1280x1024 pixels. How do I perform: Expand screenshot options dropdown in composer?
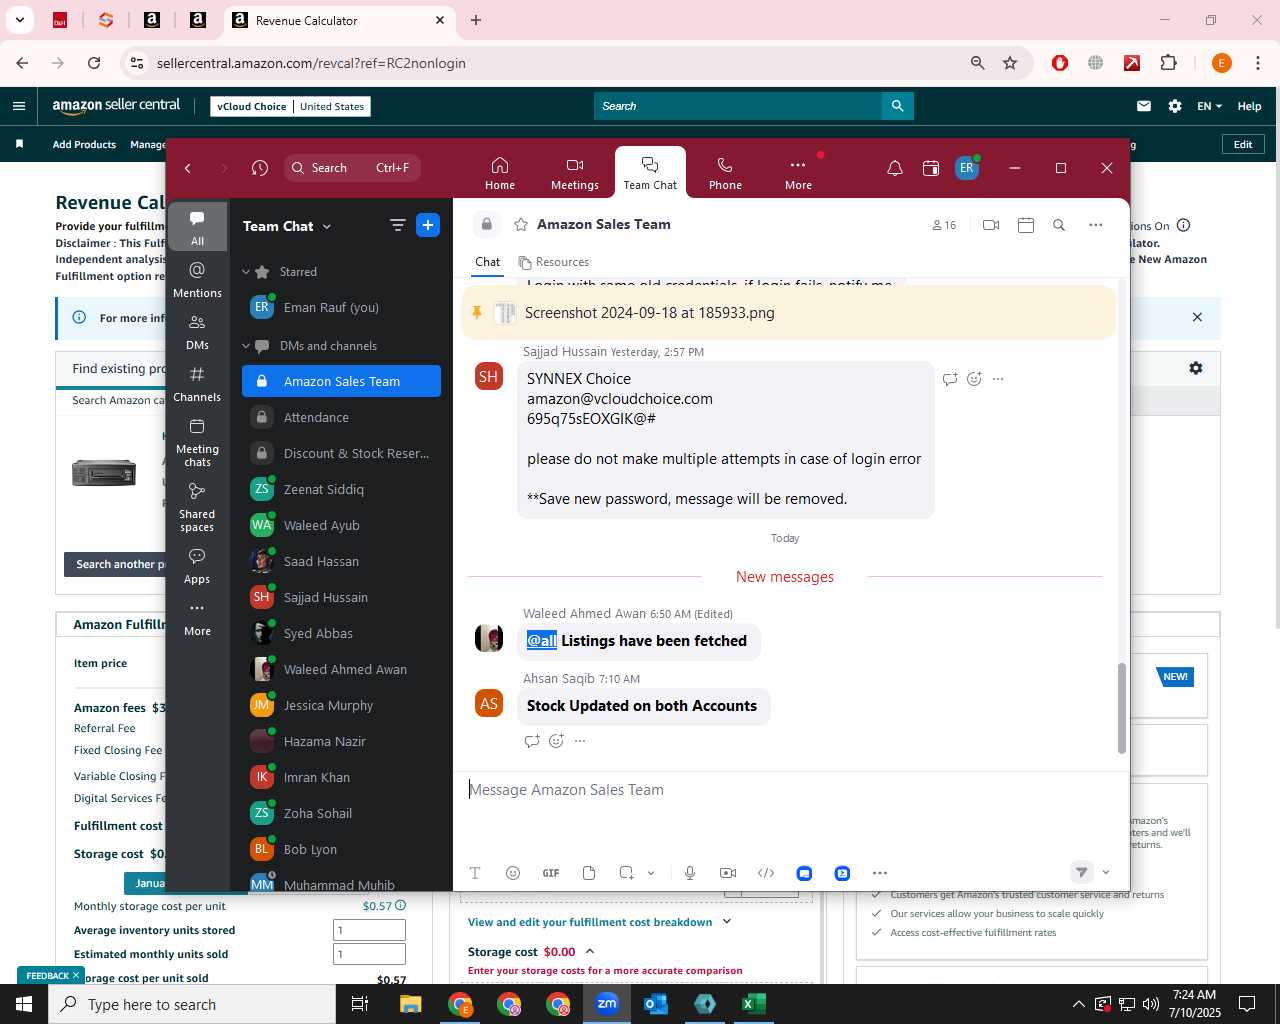click(651, 873)
